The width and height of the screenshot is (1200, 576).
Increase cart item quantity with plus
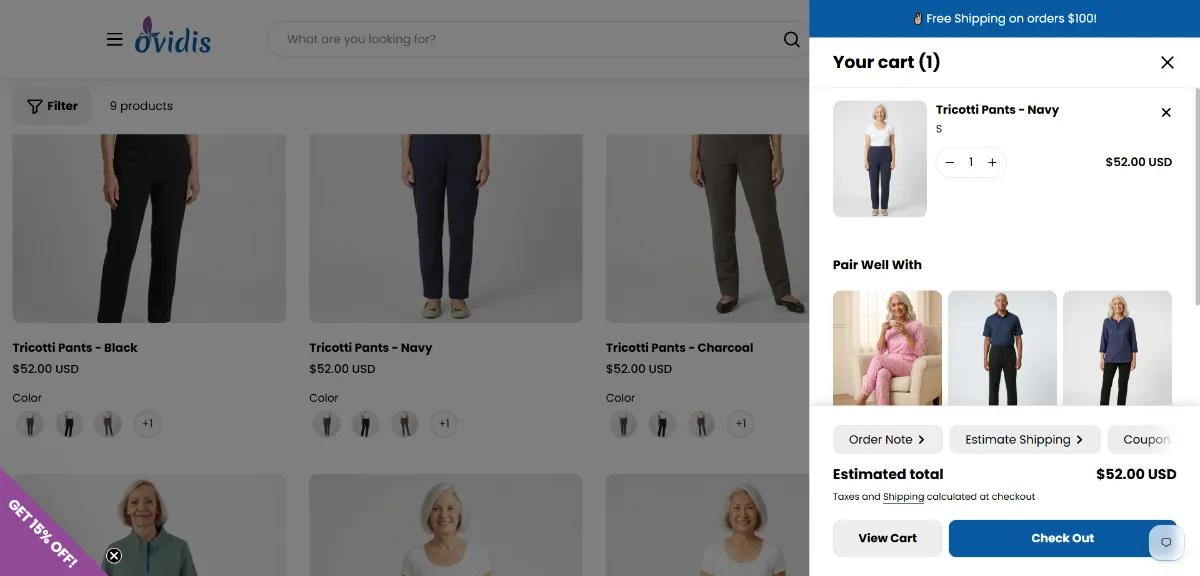(x=992, y=162)
